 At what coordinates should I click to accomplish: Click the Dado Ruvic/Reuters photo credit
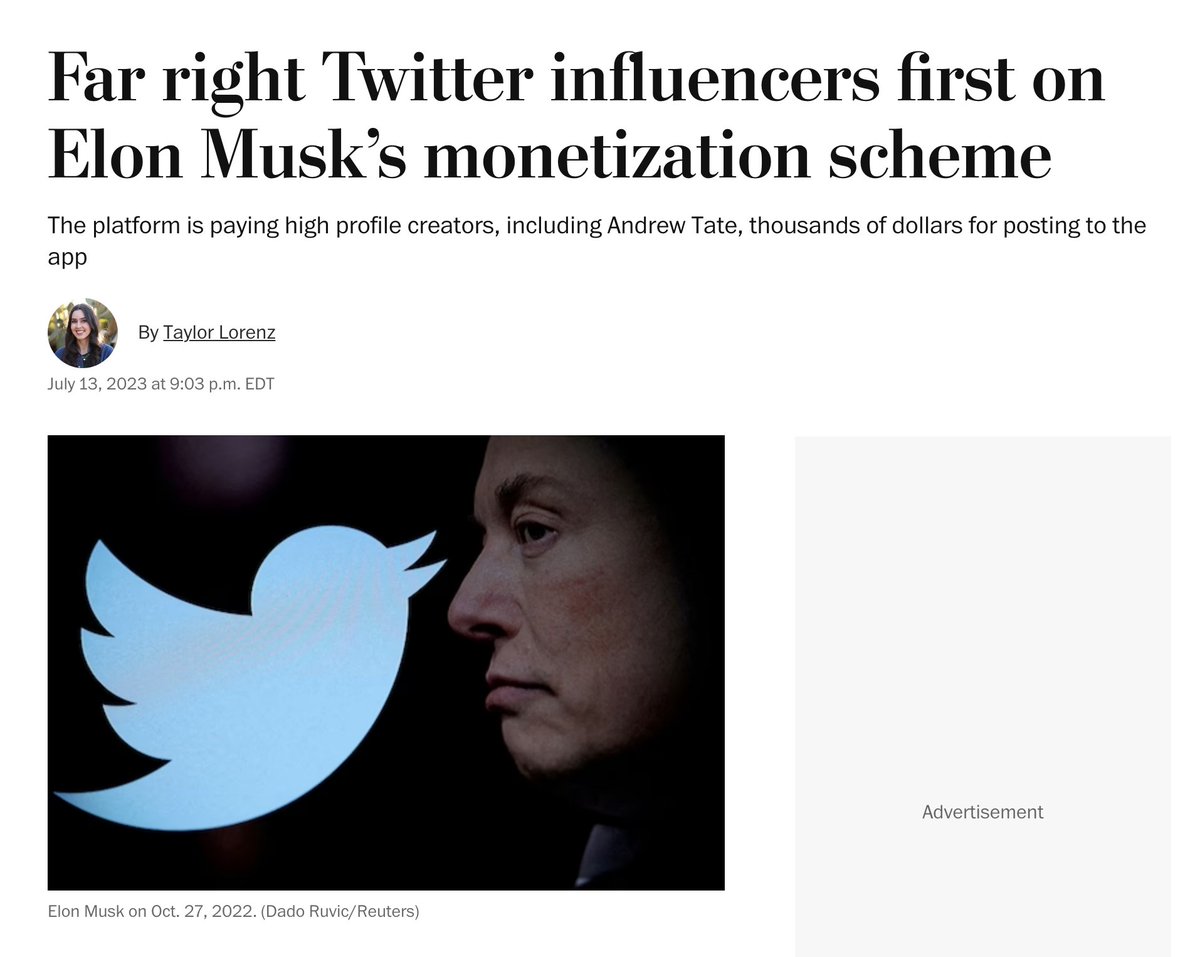pyautogui.click(x=340, y=912)
